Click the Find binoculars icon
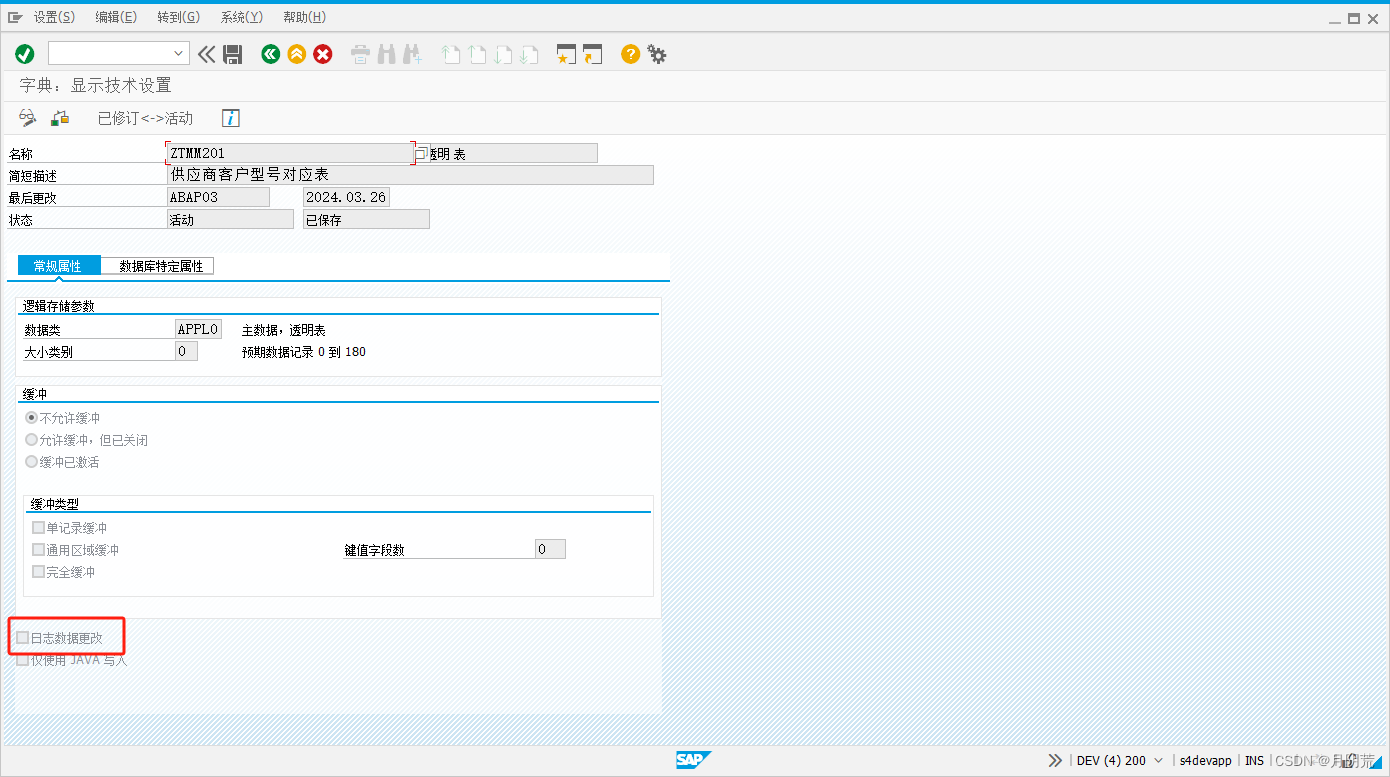The width and height of the screenshot is (1390, 777). coord(386,55)
